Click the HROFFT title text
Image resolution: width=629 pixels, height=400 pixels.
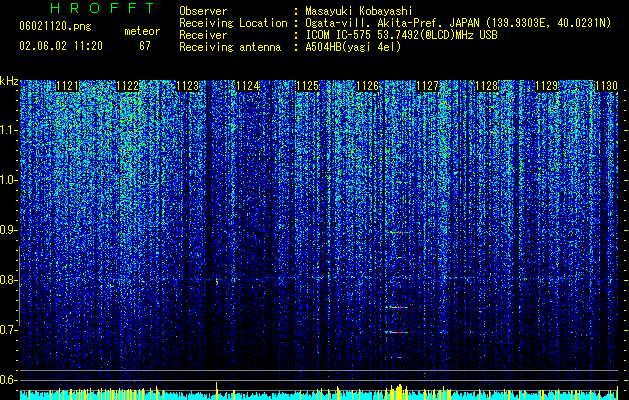103,8
